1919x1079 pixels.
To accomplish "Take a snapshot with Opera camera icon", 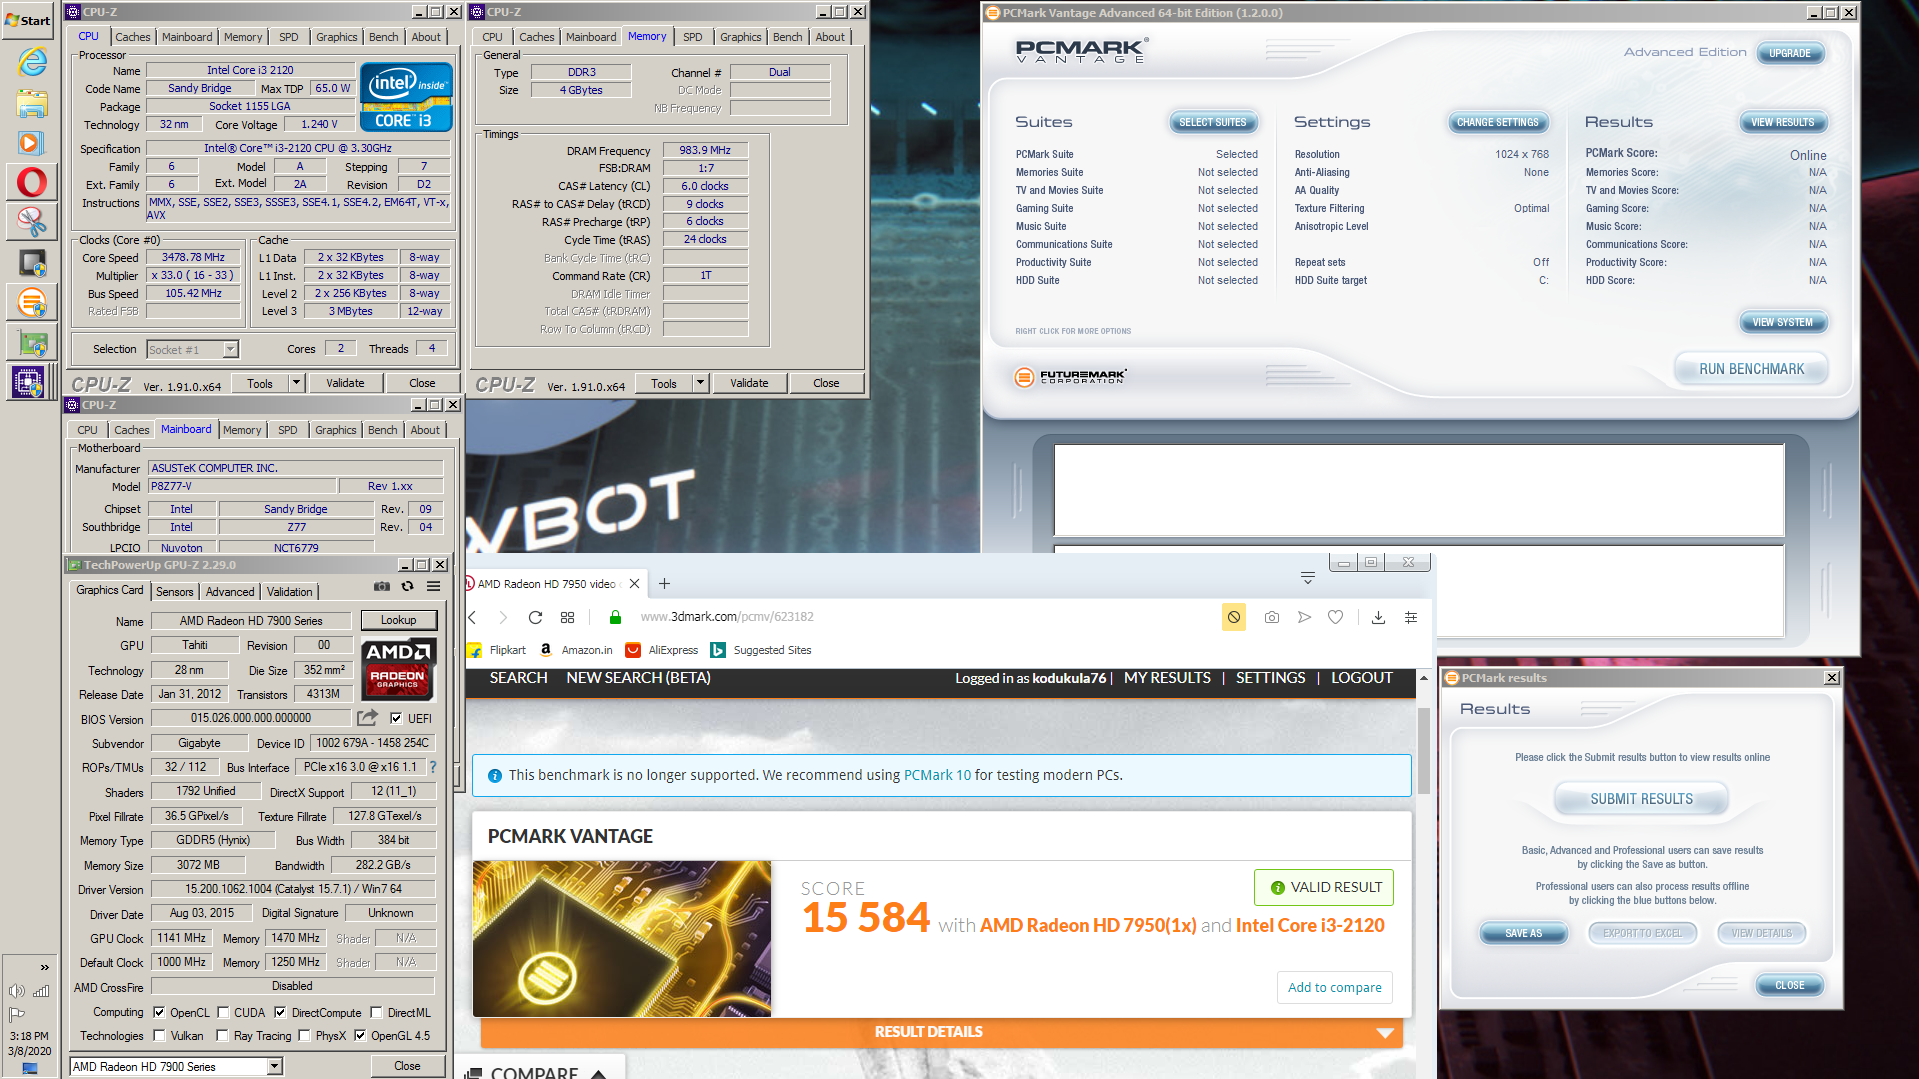I will (1271, 618).
